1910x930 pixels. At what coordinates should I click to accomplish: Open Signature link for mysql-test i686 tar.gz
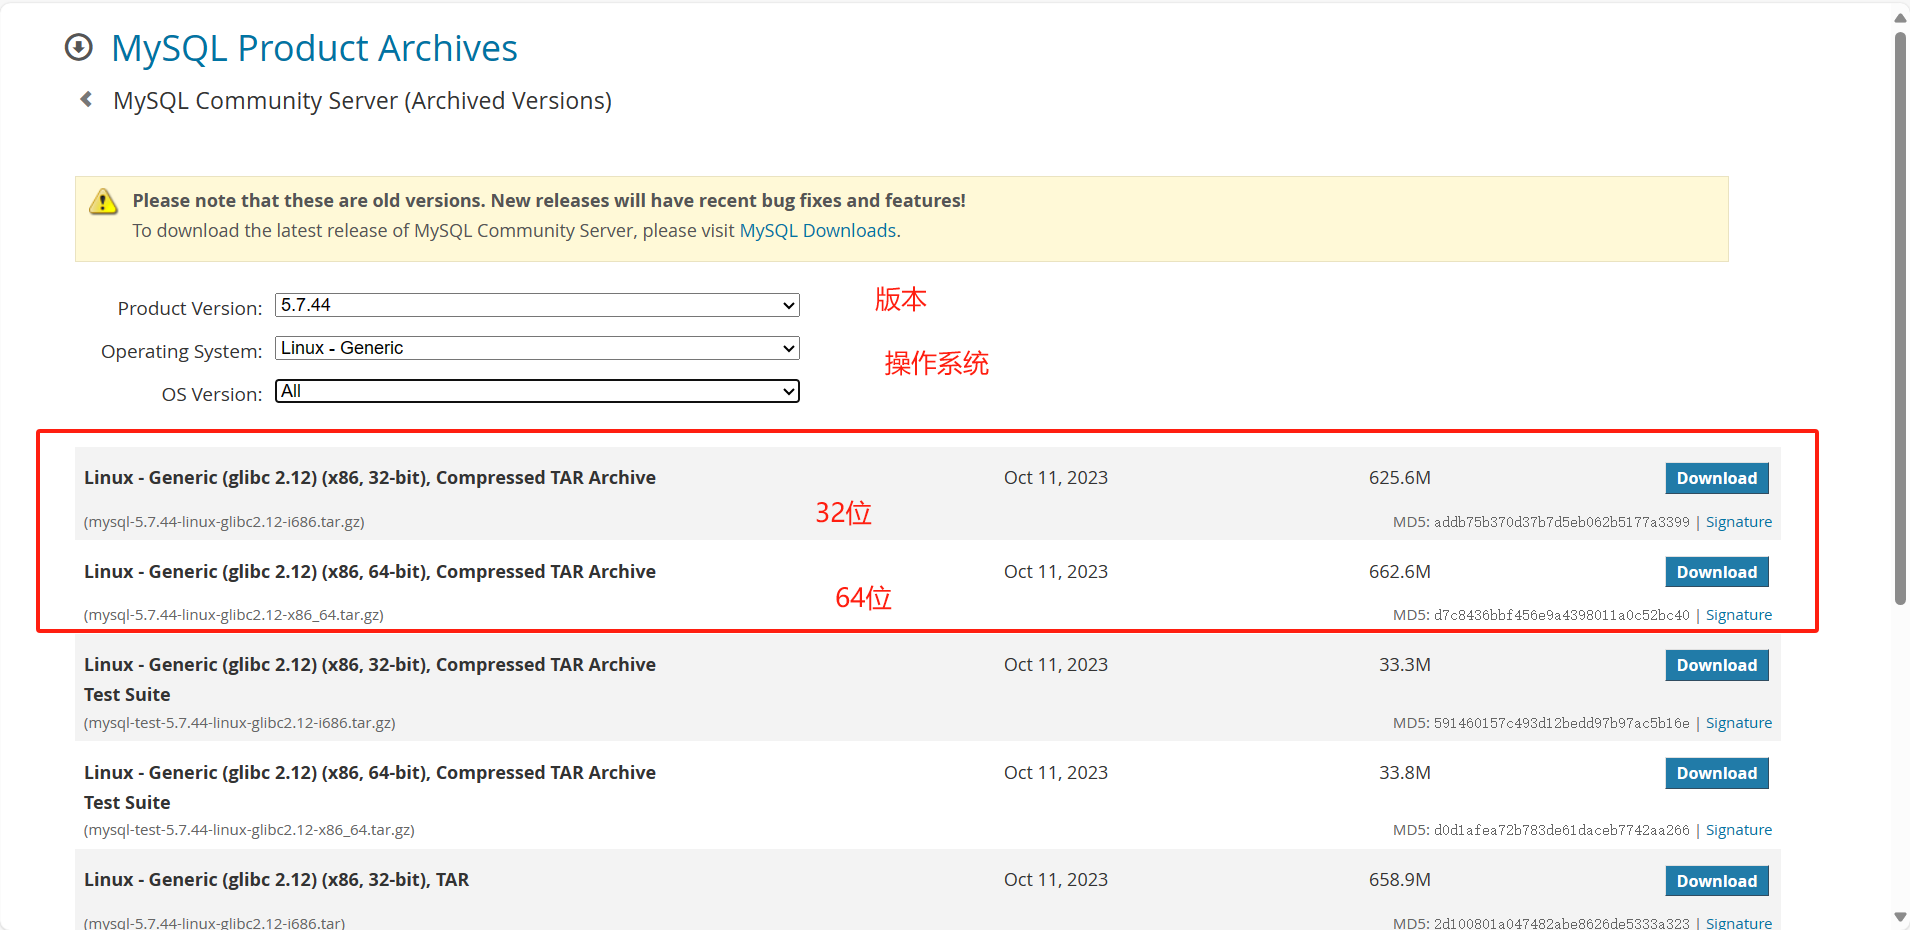(x=1738, y=723)
